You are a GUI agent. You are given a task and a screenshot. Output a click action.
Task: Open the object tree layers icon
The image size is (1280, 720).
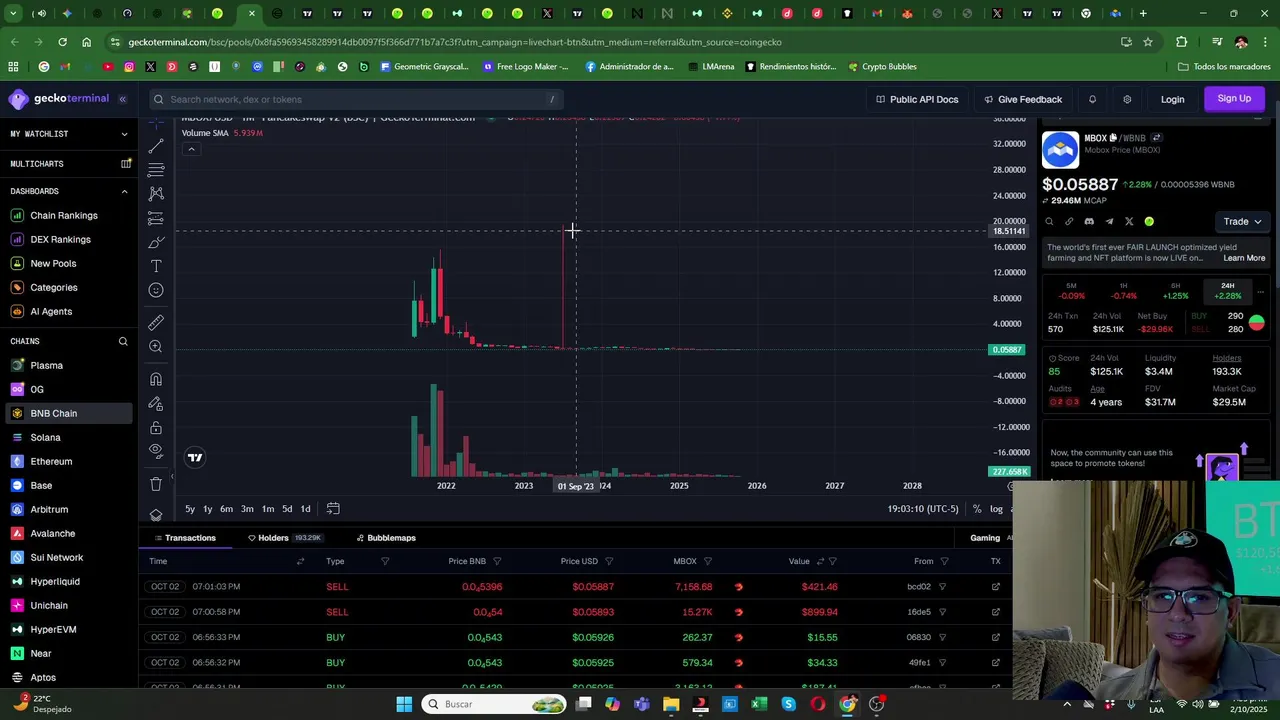[156, 515]
